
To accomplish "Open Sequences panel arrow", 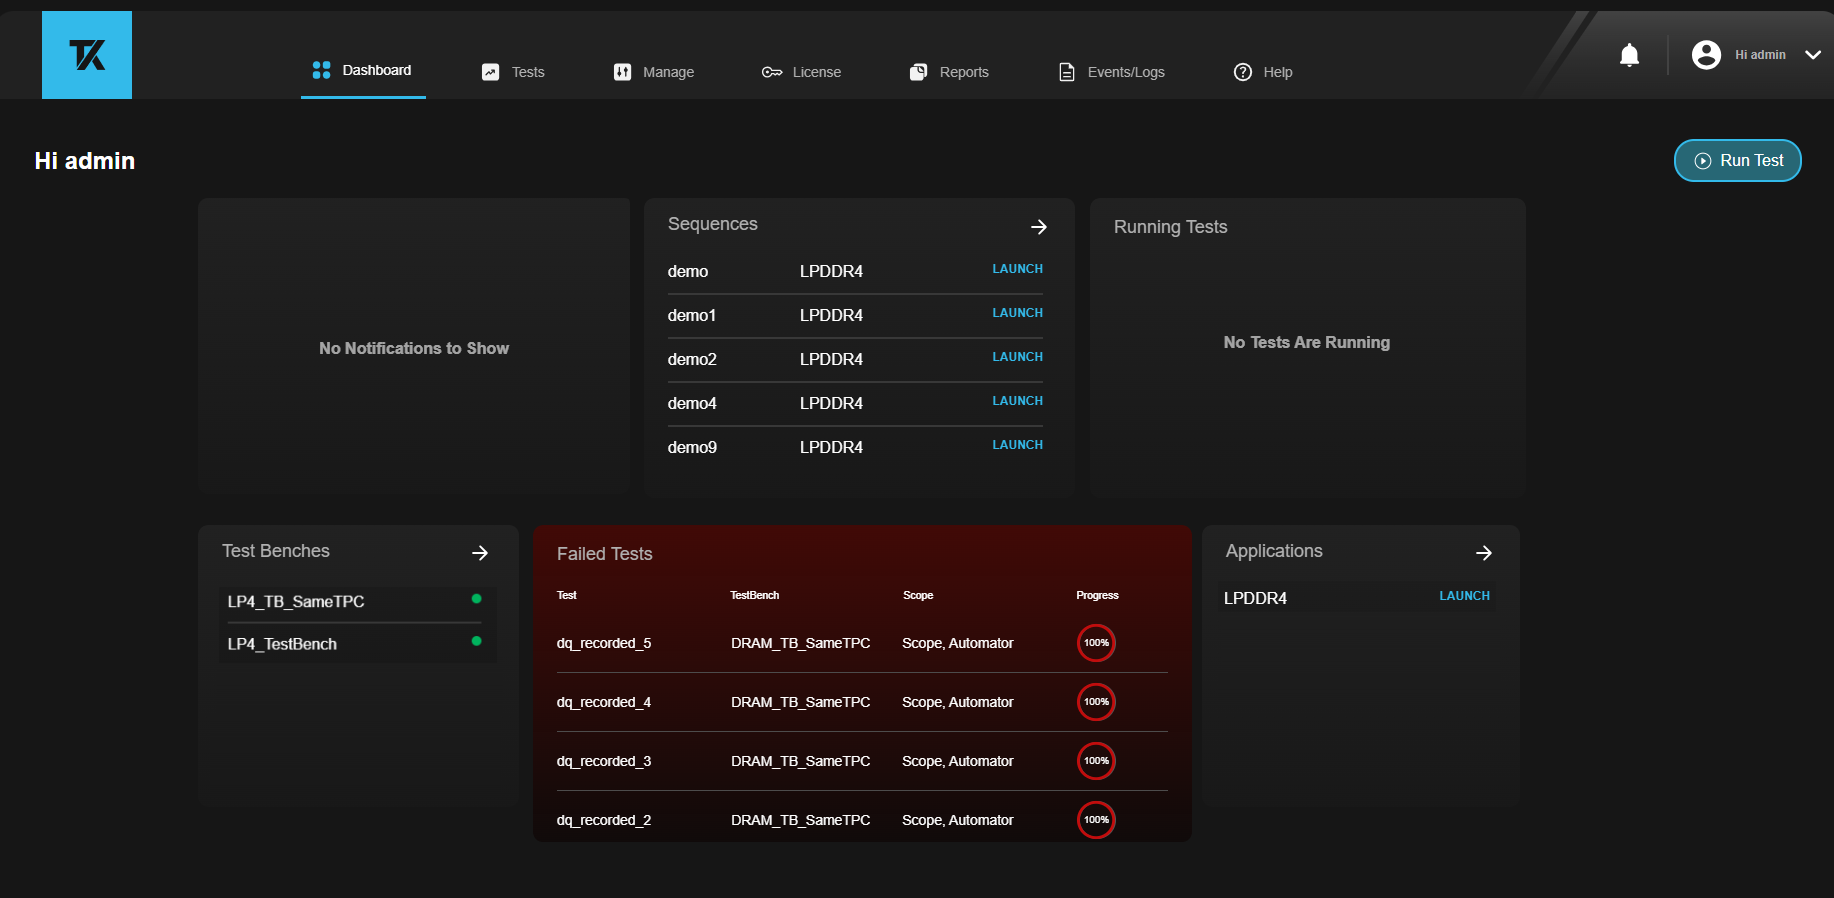I will pos(1038,227).
